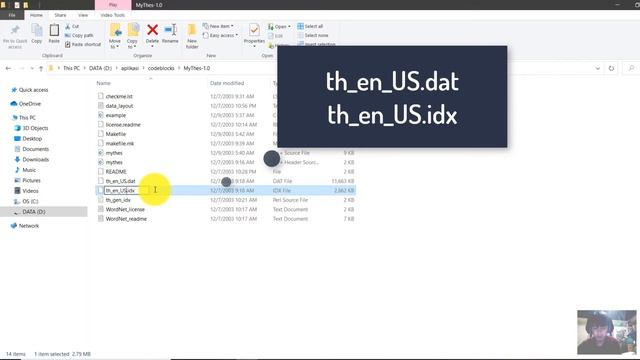Screen dimensions: 640x360
Task: Expand the New item dropdown
Action: tap(218, 26)
